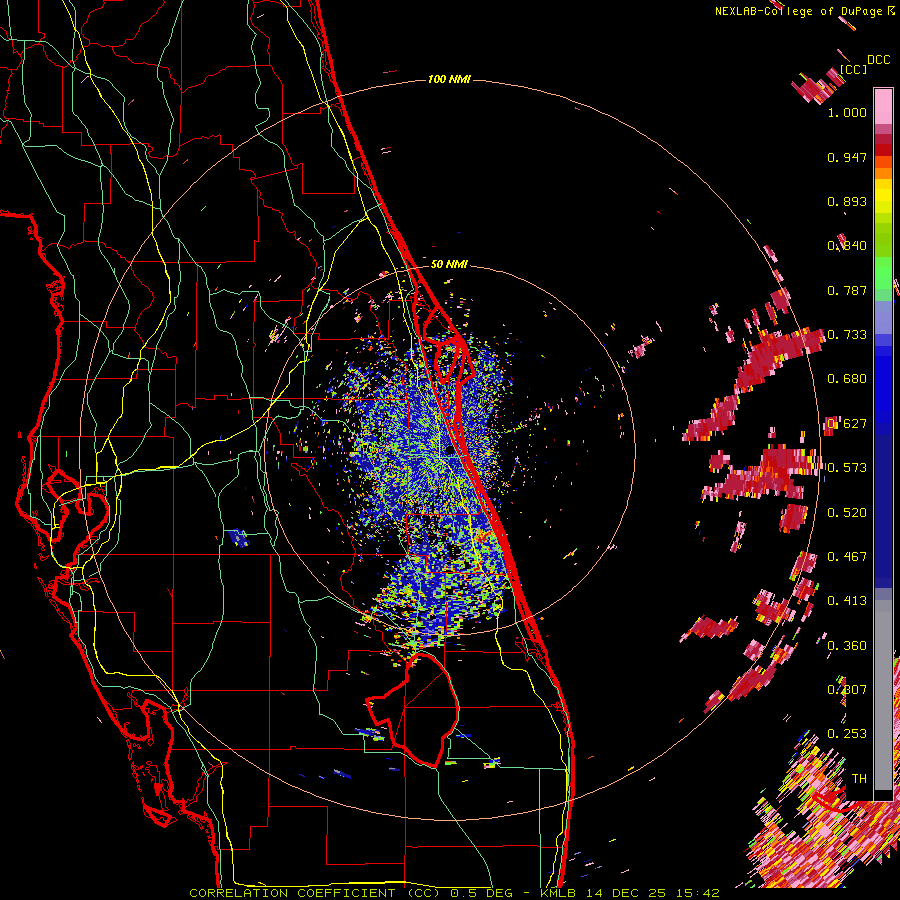900x900 pixels.
Task: Select the [CC] legend unit label
Action: (853, 69)
